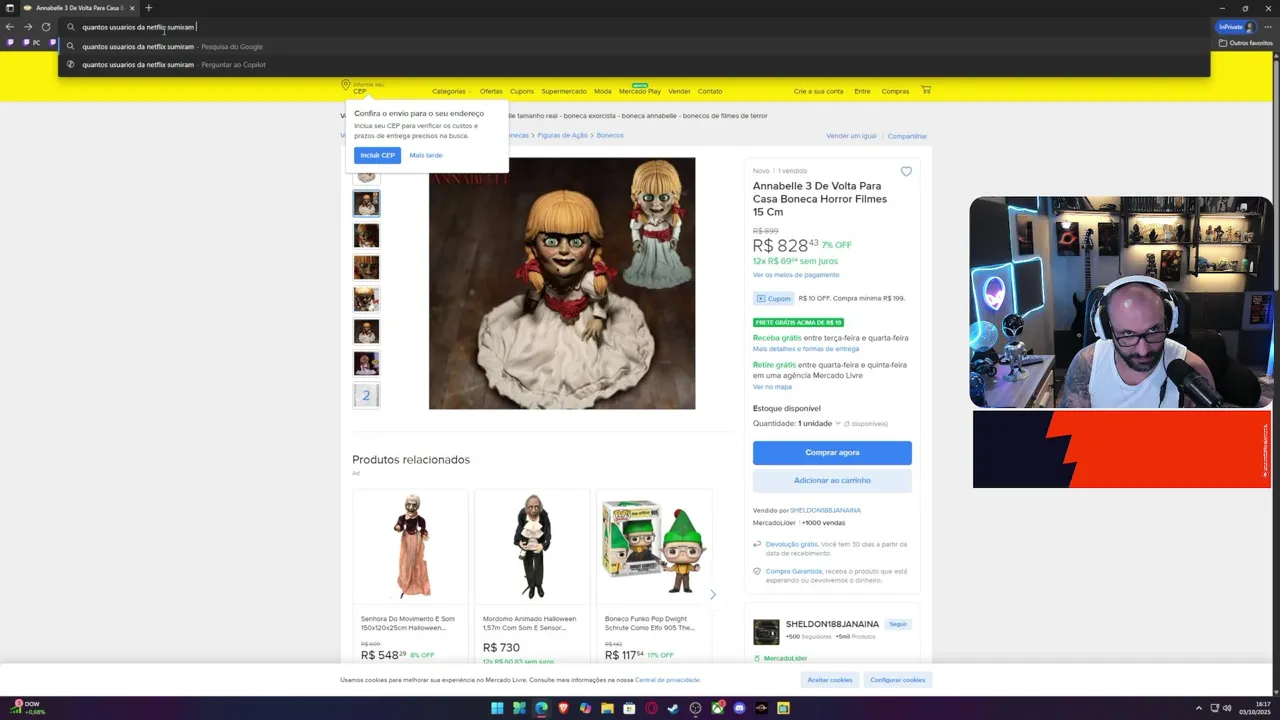Follow the seller with Seguir button
Viewport: 1280px width, 720px height.
pyautogui.click(x=898, y=624)
